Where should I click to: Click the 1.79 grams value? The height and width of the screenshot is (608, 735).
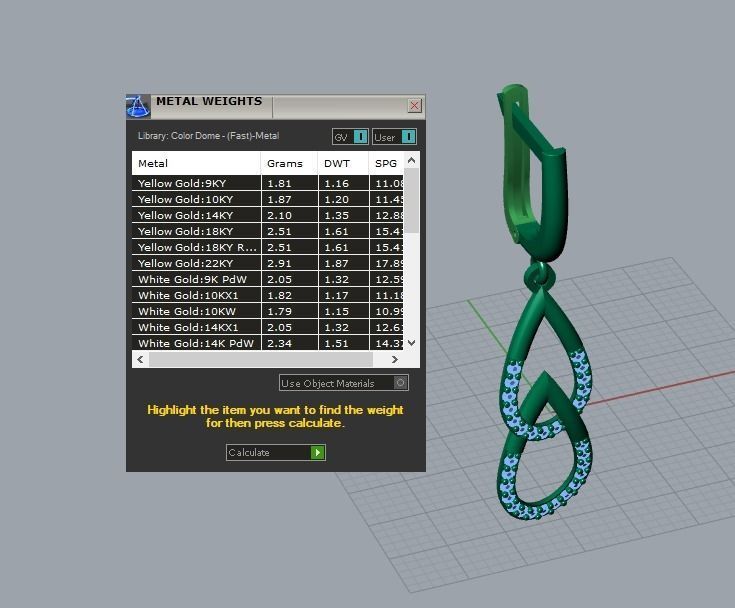click(279, 311)
